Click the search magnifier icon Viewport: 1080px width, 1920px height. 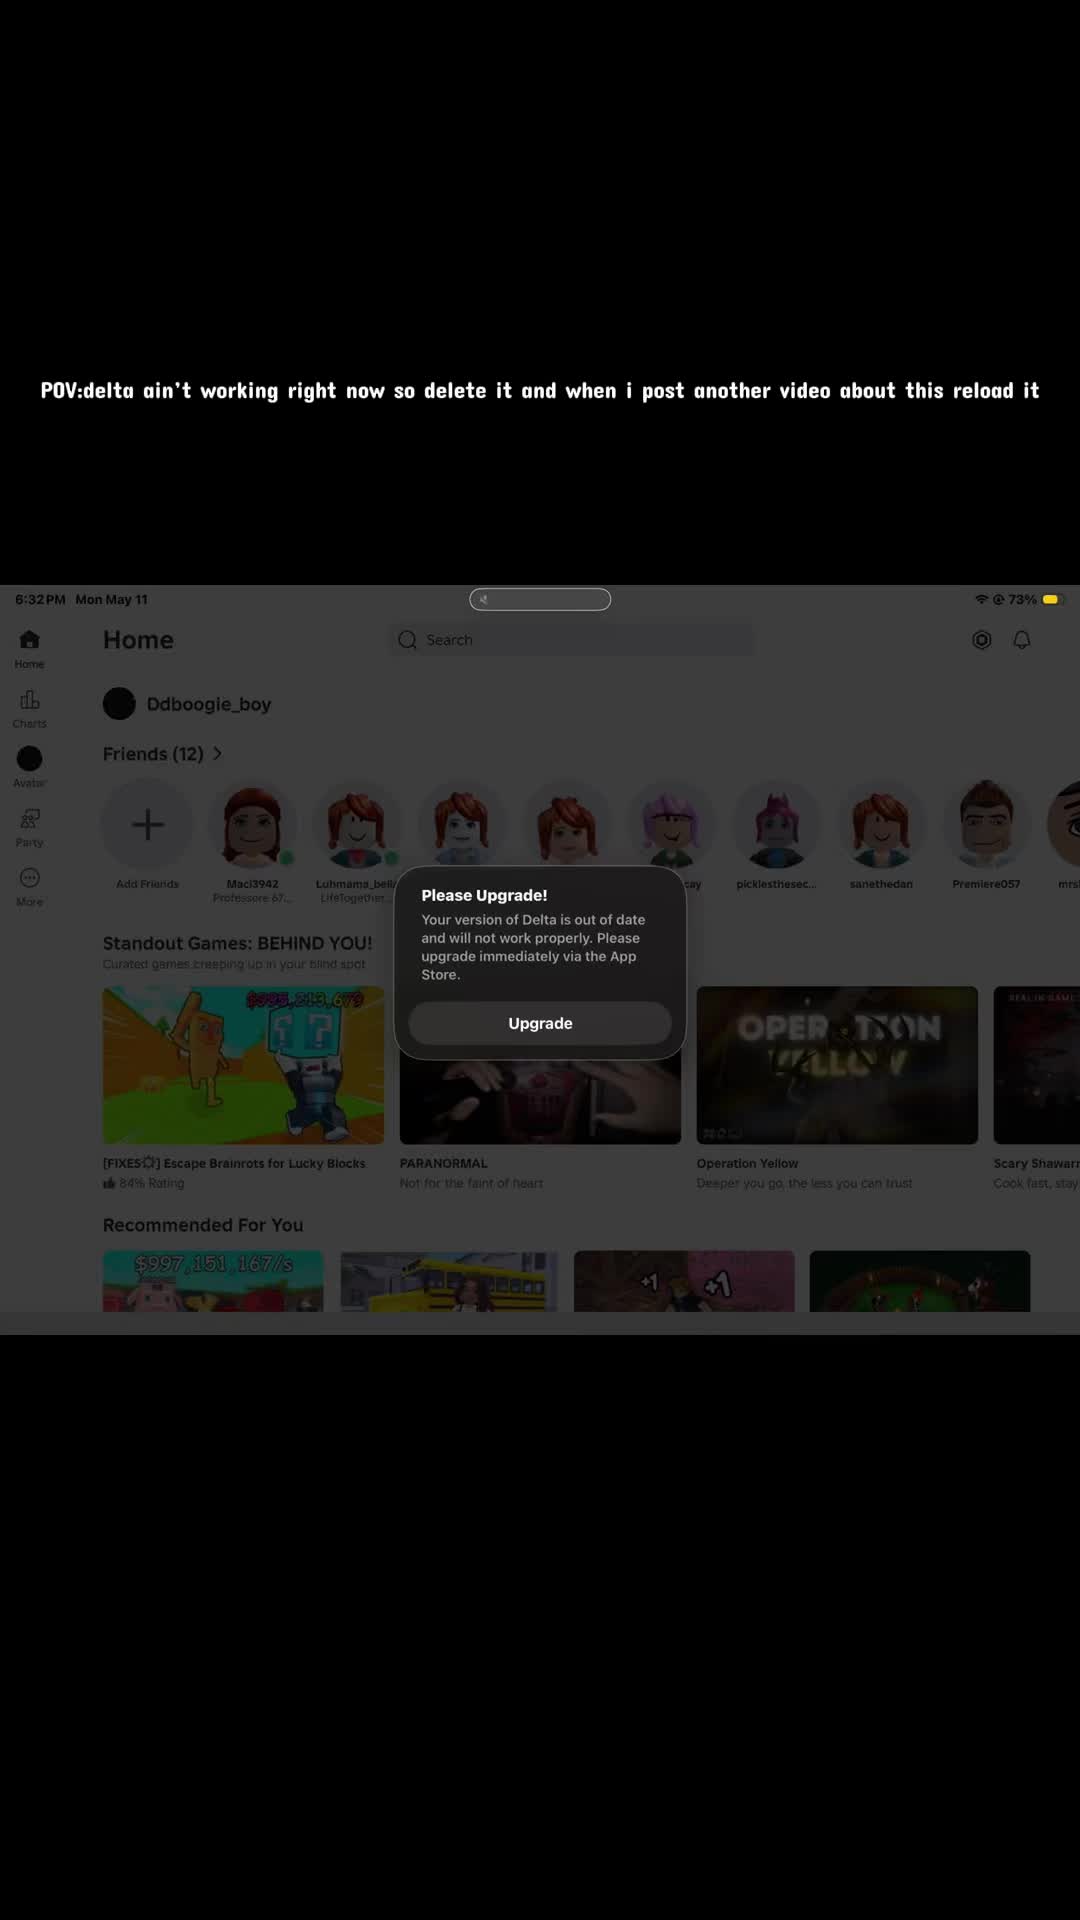407,640
